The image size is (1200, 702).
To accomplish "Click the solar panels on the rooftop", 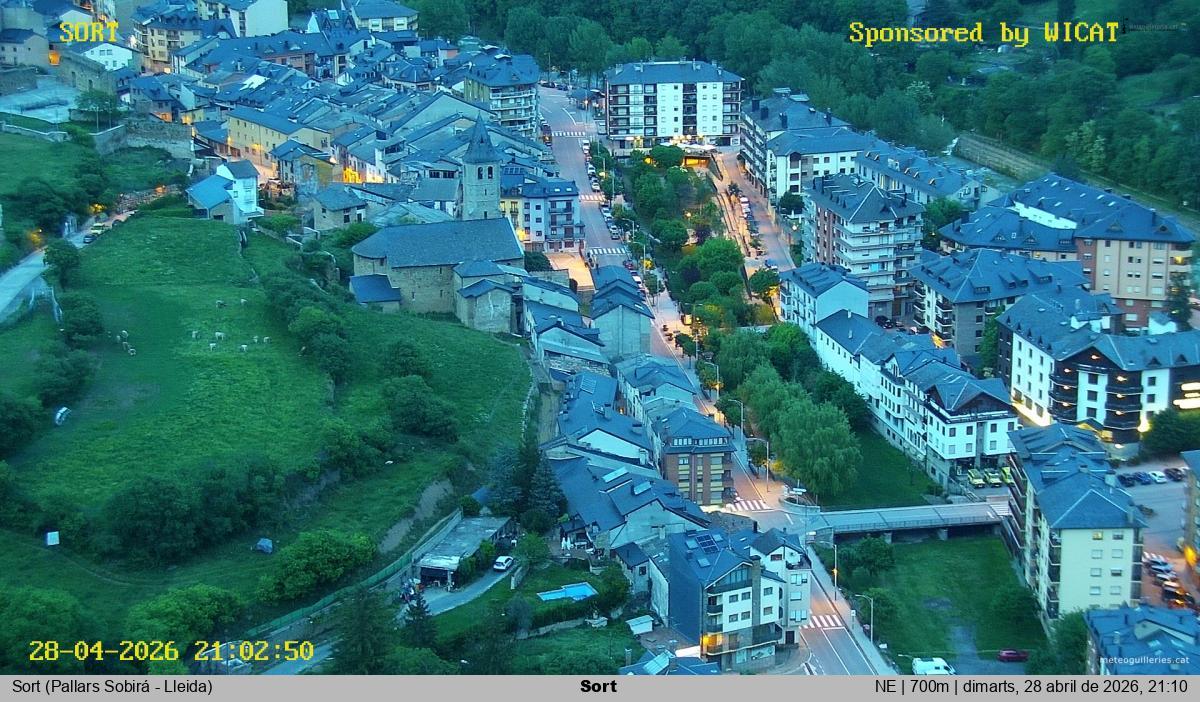I will click(707, 543).
